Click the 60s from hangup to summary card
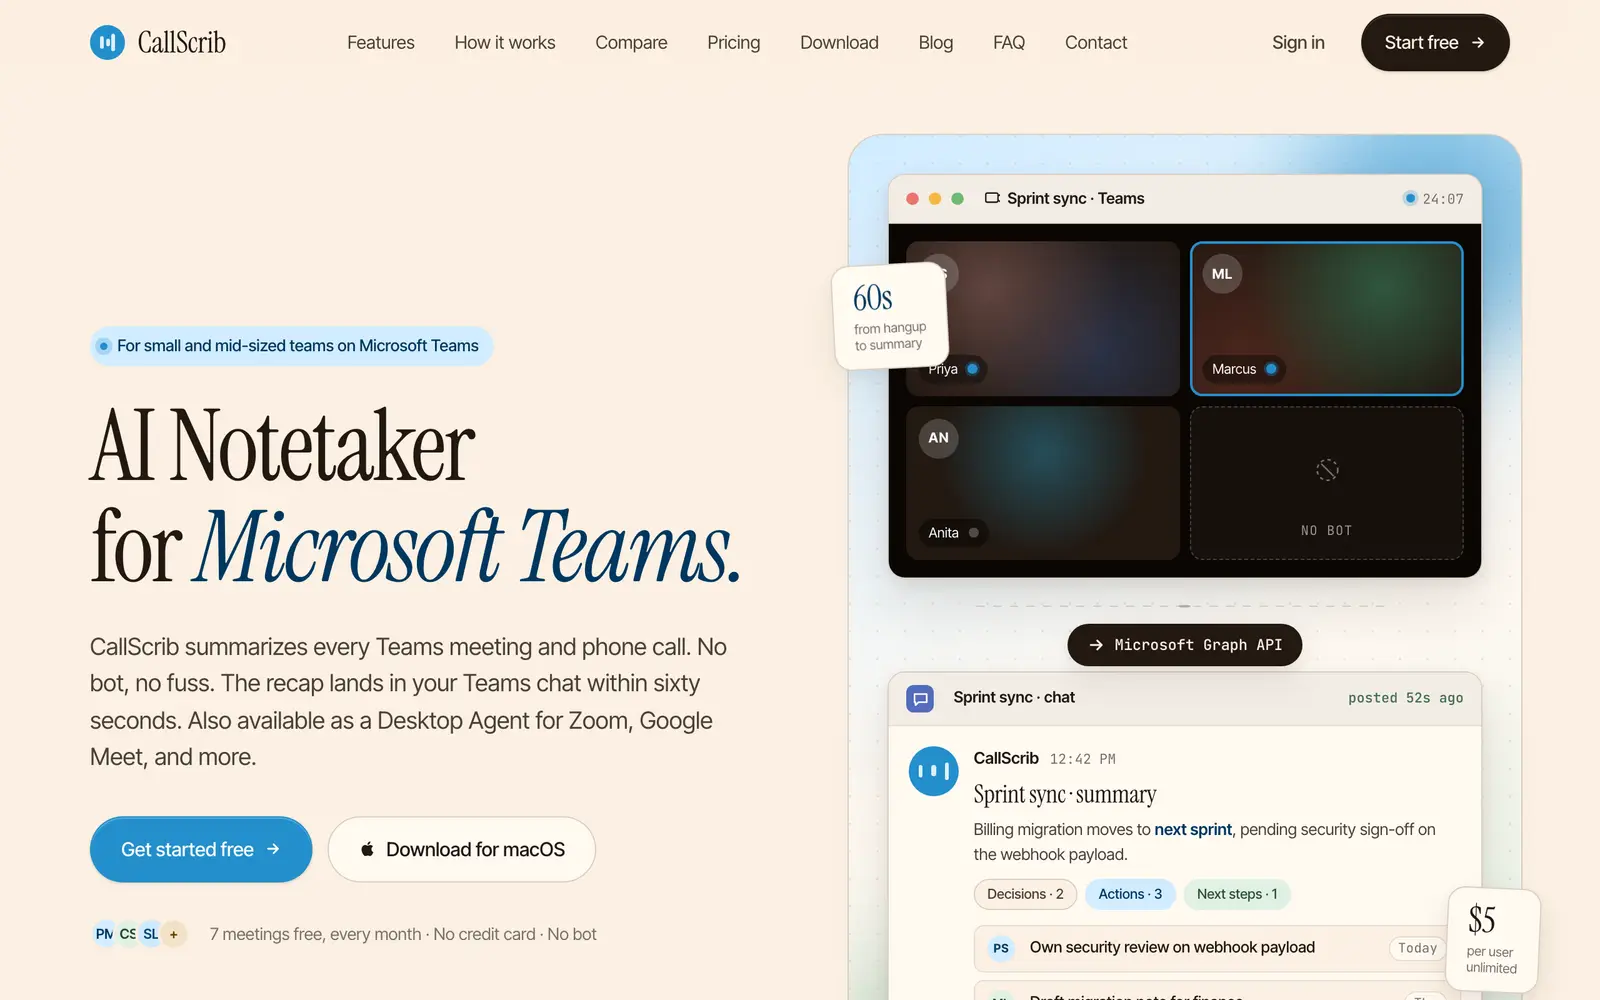 [x=890, y=316]
